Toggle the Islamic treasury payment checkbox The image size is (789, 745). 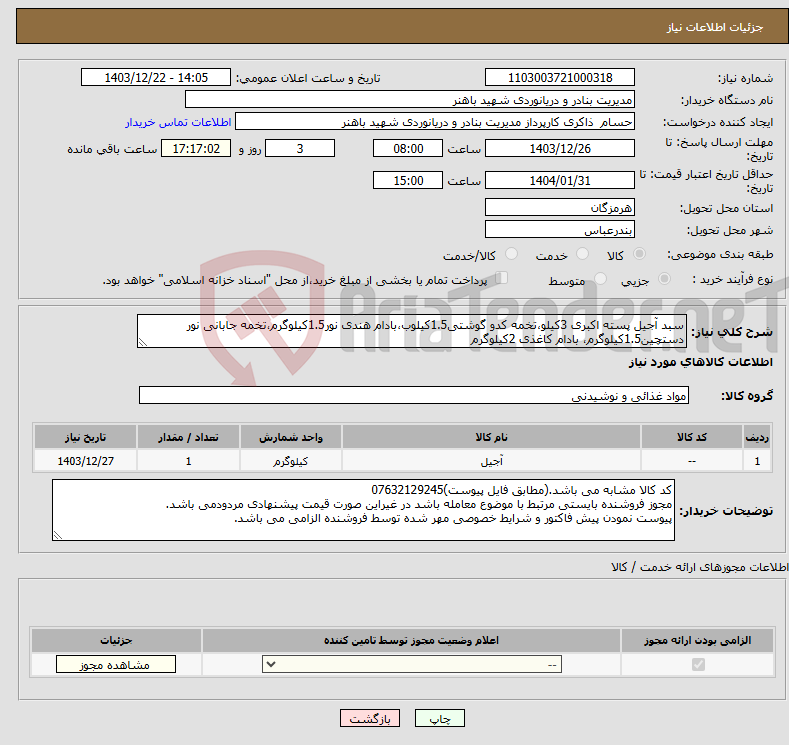click(502, 278)
